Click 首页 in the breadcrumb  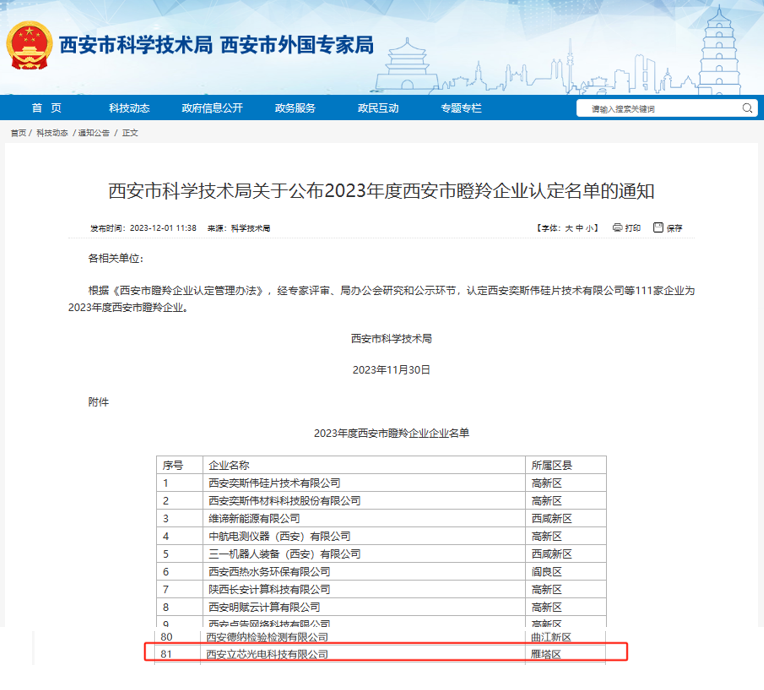point(18,133)
